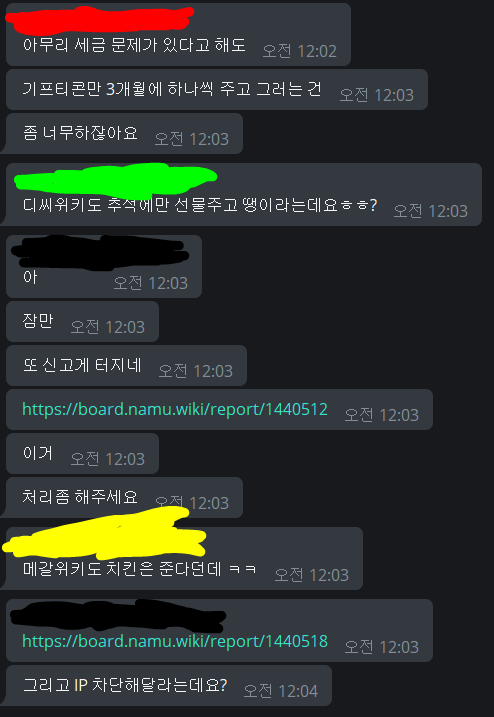The width and height of the screenshot is (494, 717).
Task: Select the message '또 신고게 터지네'
Action: pos(82,365)
